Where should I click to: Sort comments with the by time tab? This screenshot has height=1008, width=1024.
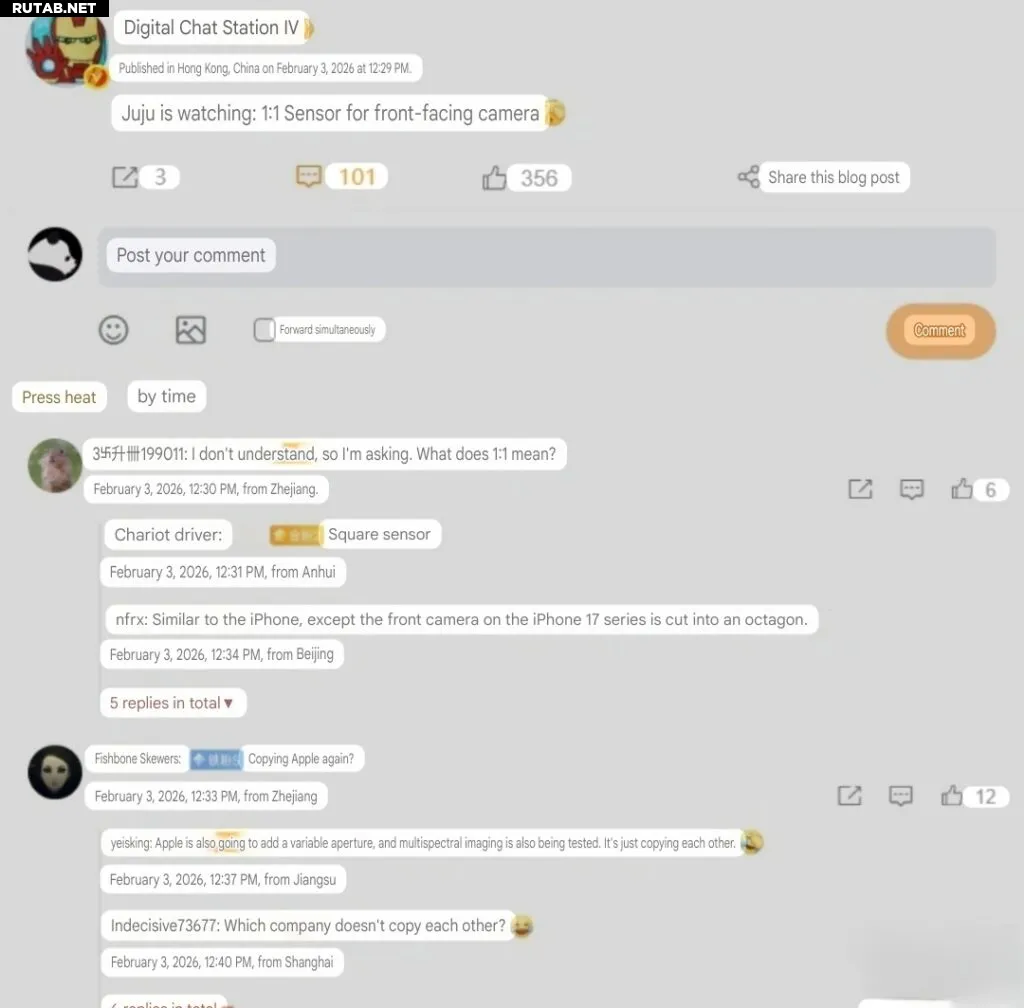click(x=167, y=396)
